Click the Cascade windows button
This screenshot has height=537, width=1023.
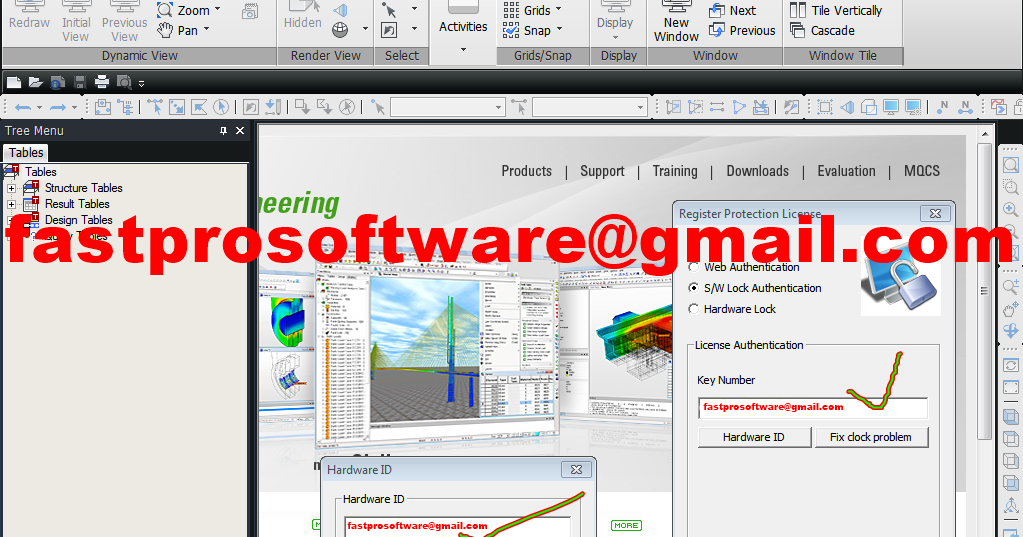822,30
